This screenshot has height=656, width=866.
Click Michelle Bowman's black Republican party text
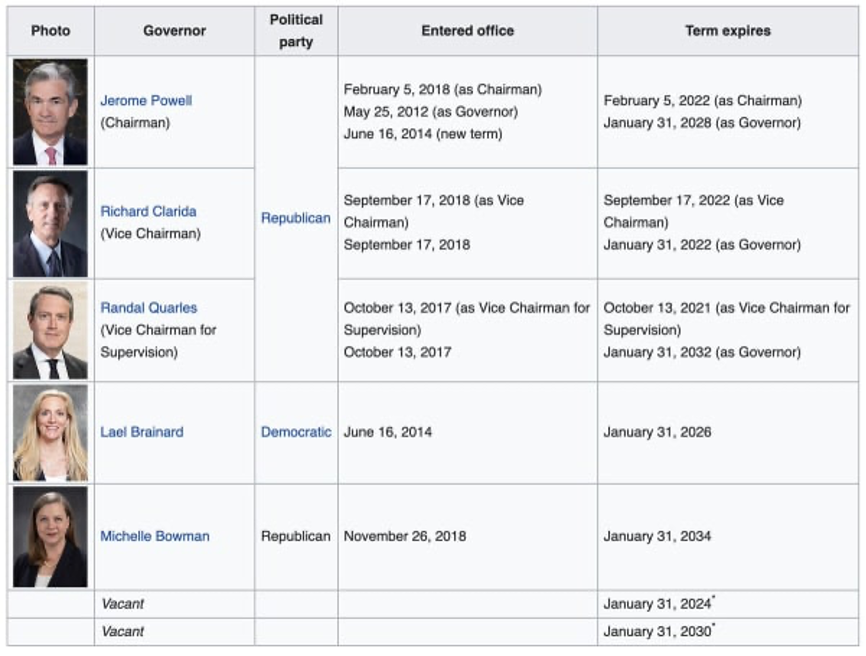tap(295, 536)
